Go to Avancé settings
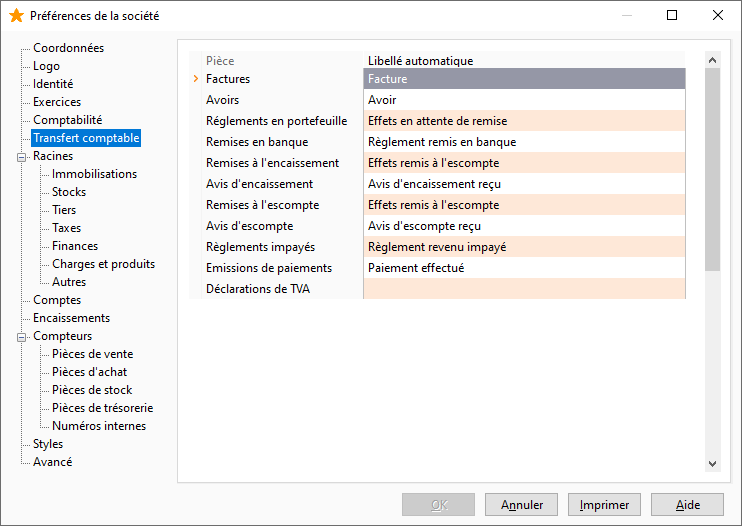This screenshot has height=526, width=742. (x=53, y=462)
